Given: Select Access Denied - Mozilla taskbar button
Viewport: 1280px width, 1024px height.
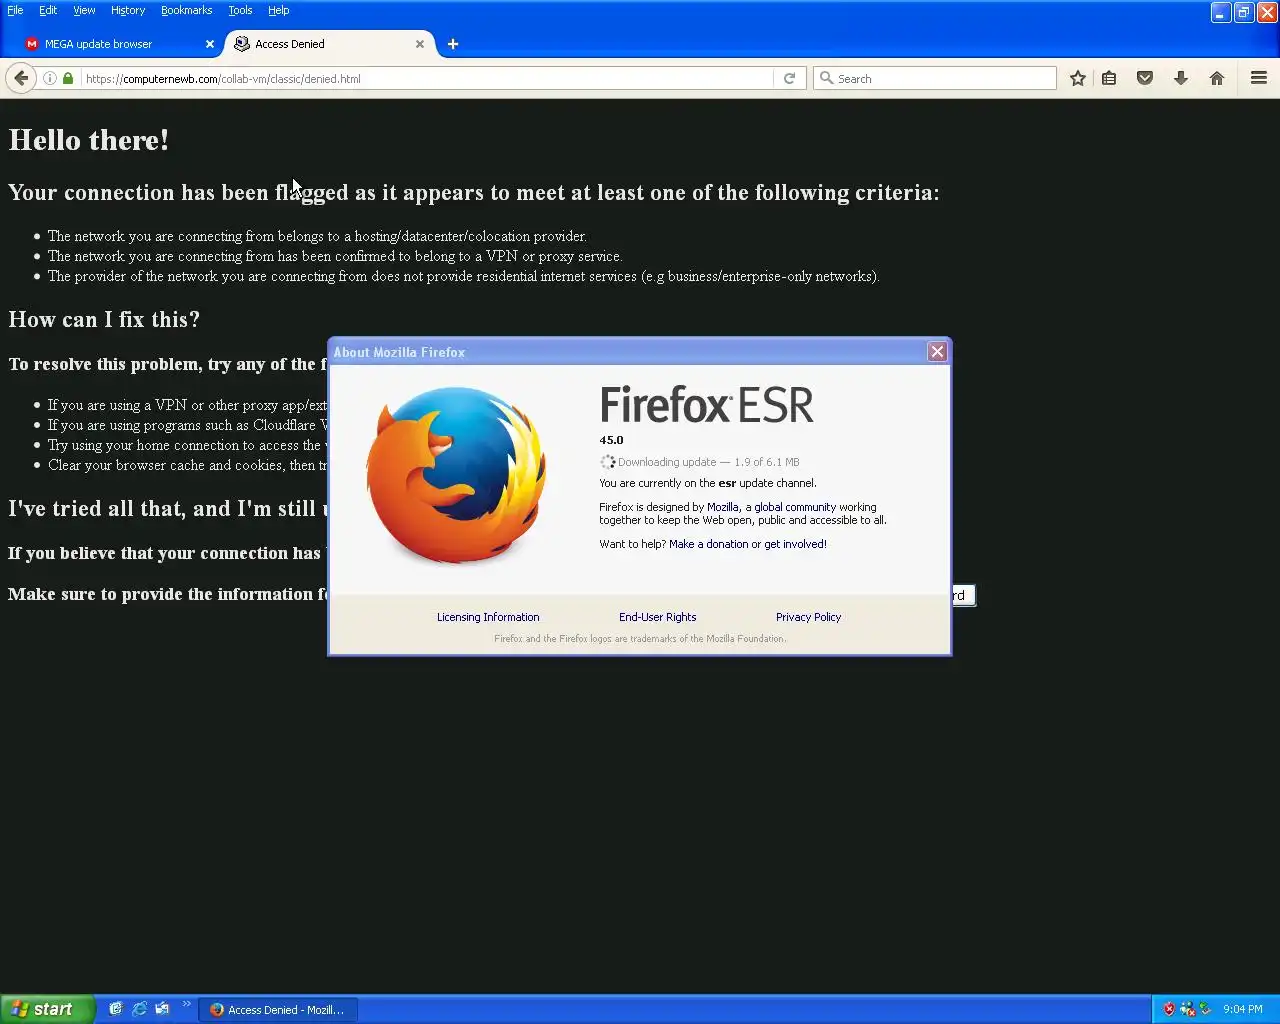Looking at the screenshot, I should click(279, 1009).
